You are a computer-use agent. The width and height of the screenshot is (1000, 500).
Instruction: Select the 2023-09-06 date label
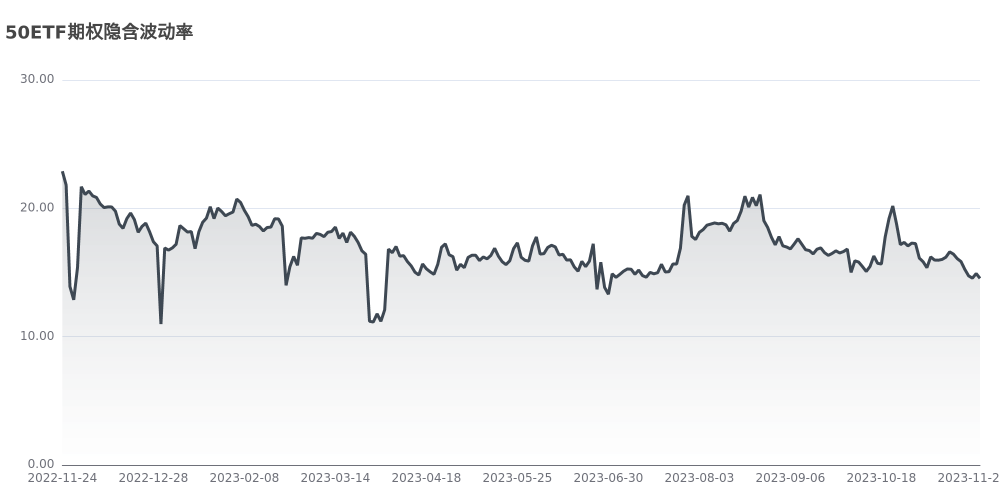tap(790, 478)
